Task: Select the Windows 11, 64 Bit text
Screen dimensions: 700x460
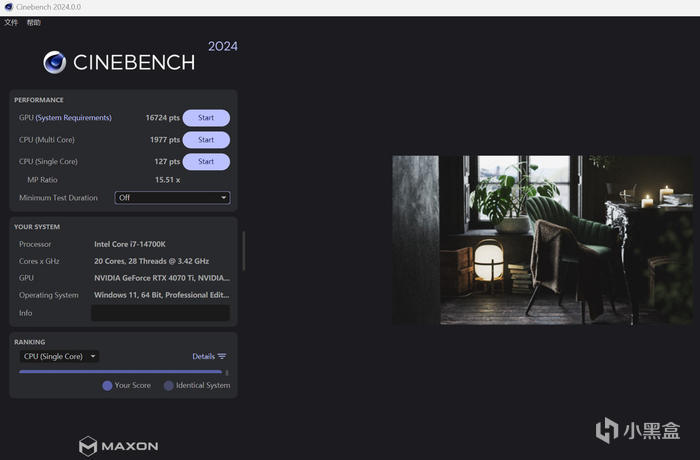Action: pos(162,295)
